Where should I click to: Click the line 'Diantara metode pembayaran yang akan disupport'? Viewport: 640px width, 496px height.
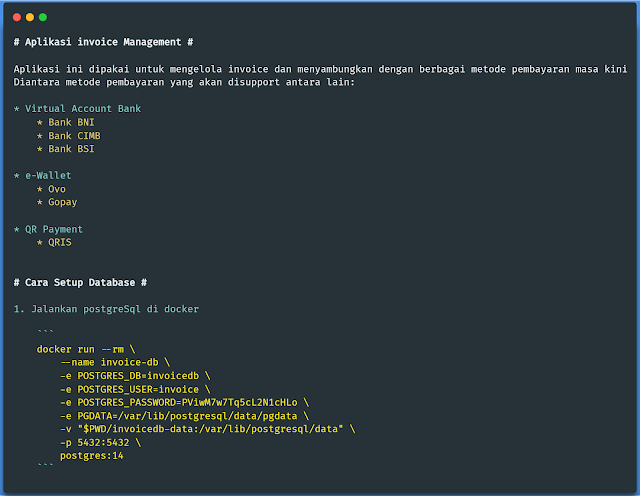click(x=184, y=82)
